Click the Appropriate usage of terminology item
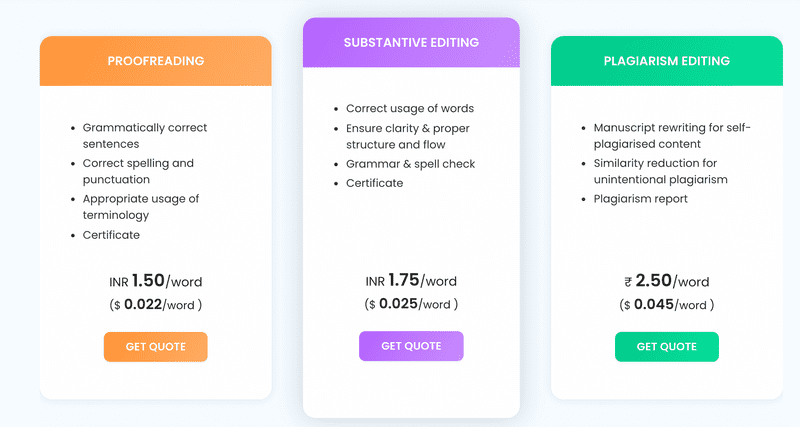Image resolution: width=800 pixels, height=427 pixels. (x=140, y=206)
